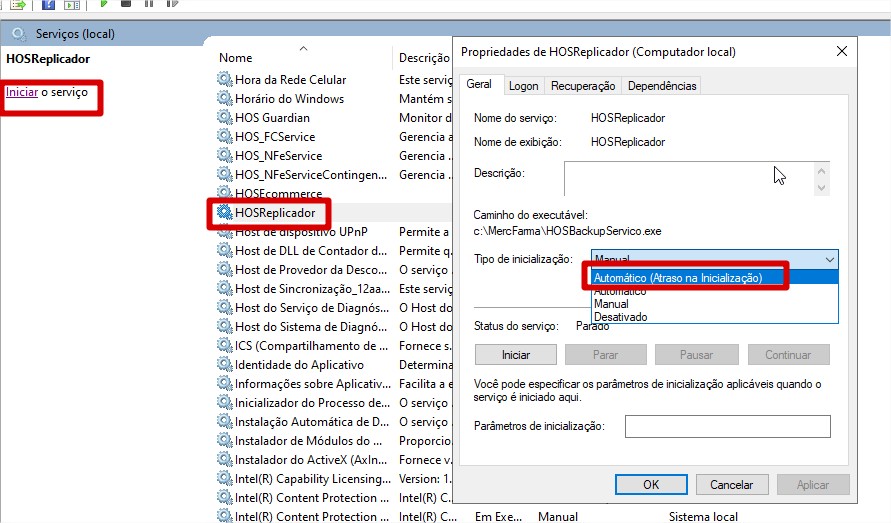Viewport: 891px width, 523px height.
Task: Click the Pause Service toolbar icon
Action: [x=149, y=3]
